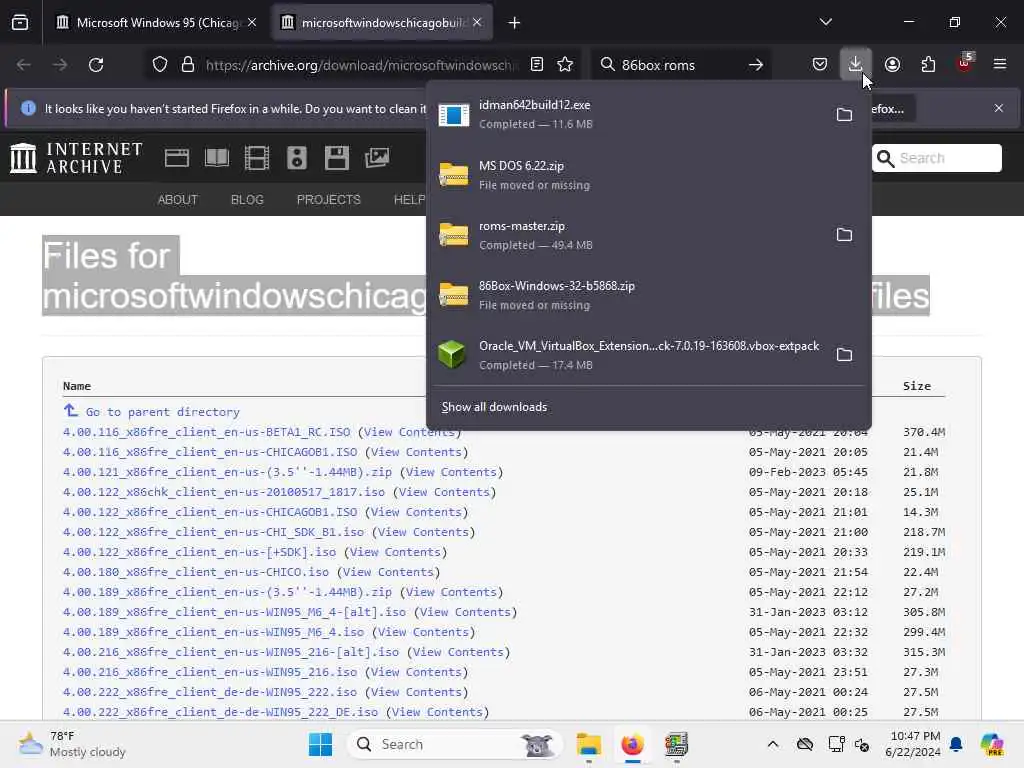This screenshot has height=768, width=1024.
Task: Reload the current page
Action: tap(96, 65)
